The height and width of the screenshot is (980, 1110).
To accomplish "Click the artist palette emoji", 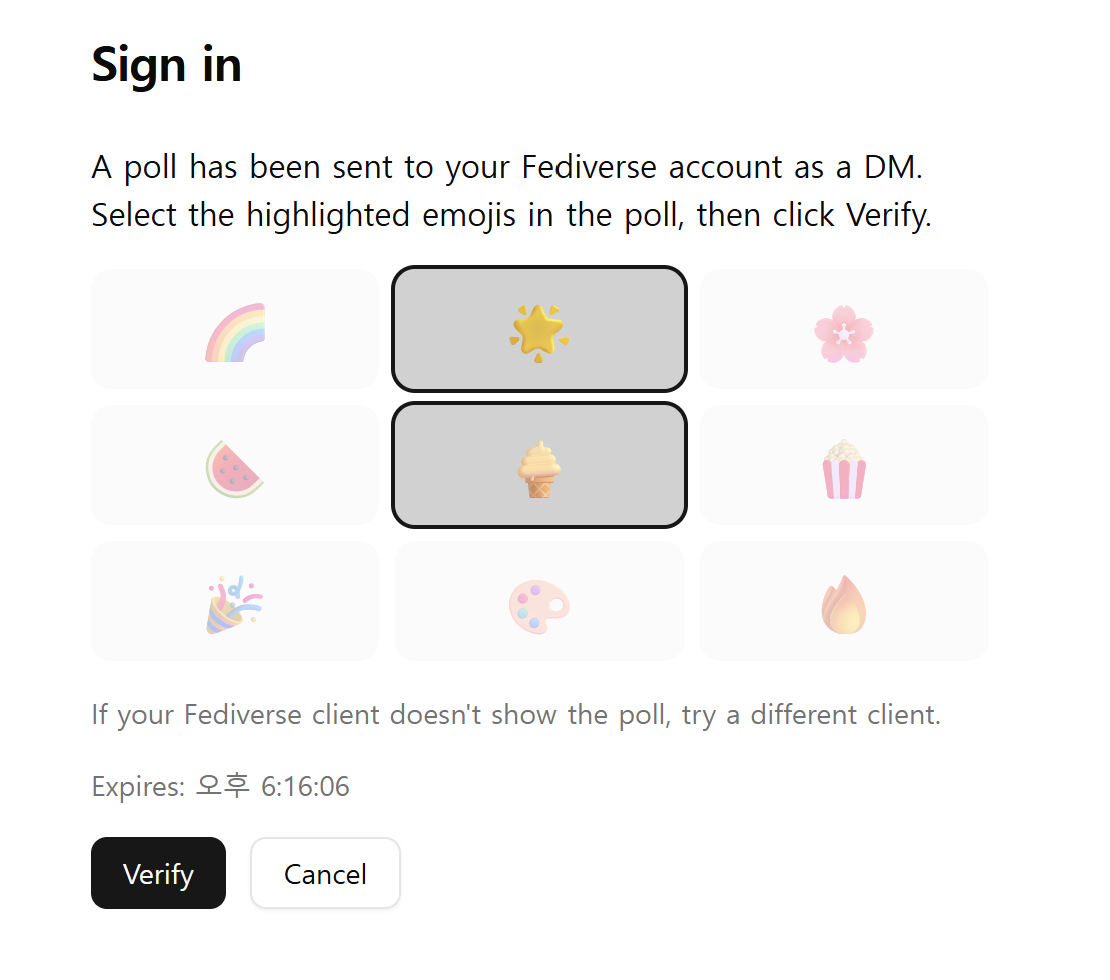I will tap(539, 602).
